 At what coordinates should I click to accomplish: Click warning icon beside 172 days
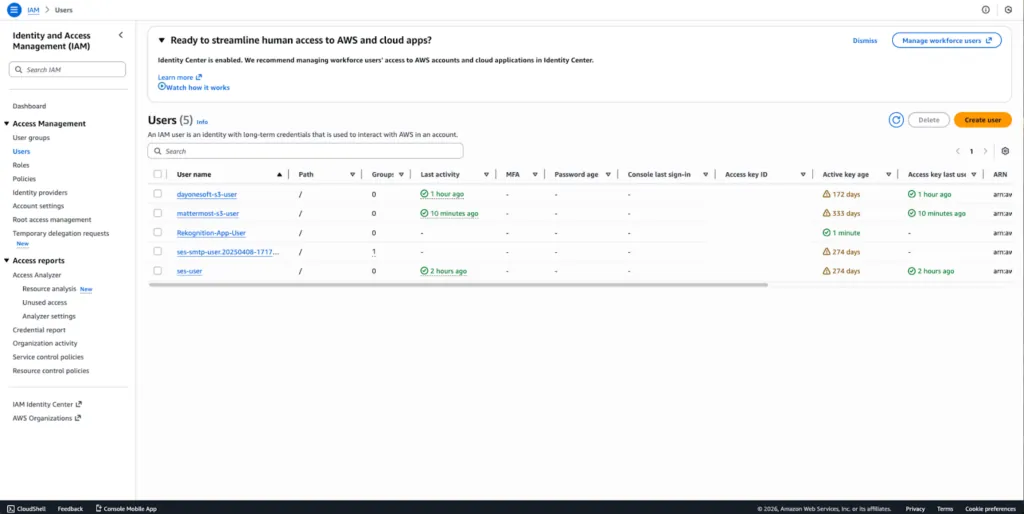pos(826,194)
